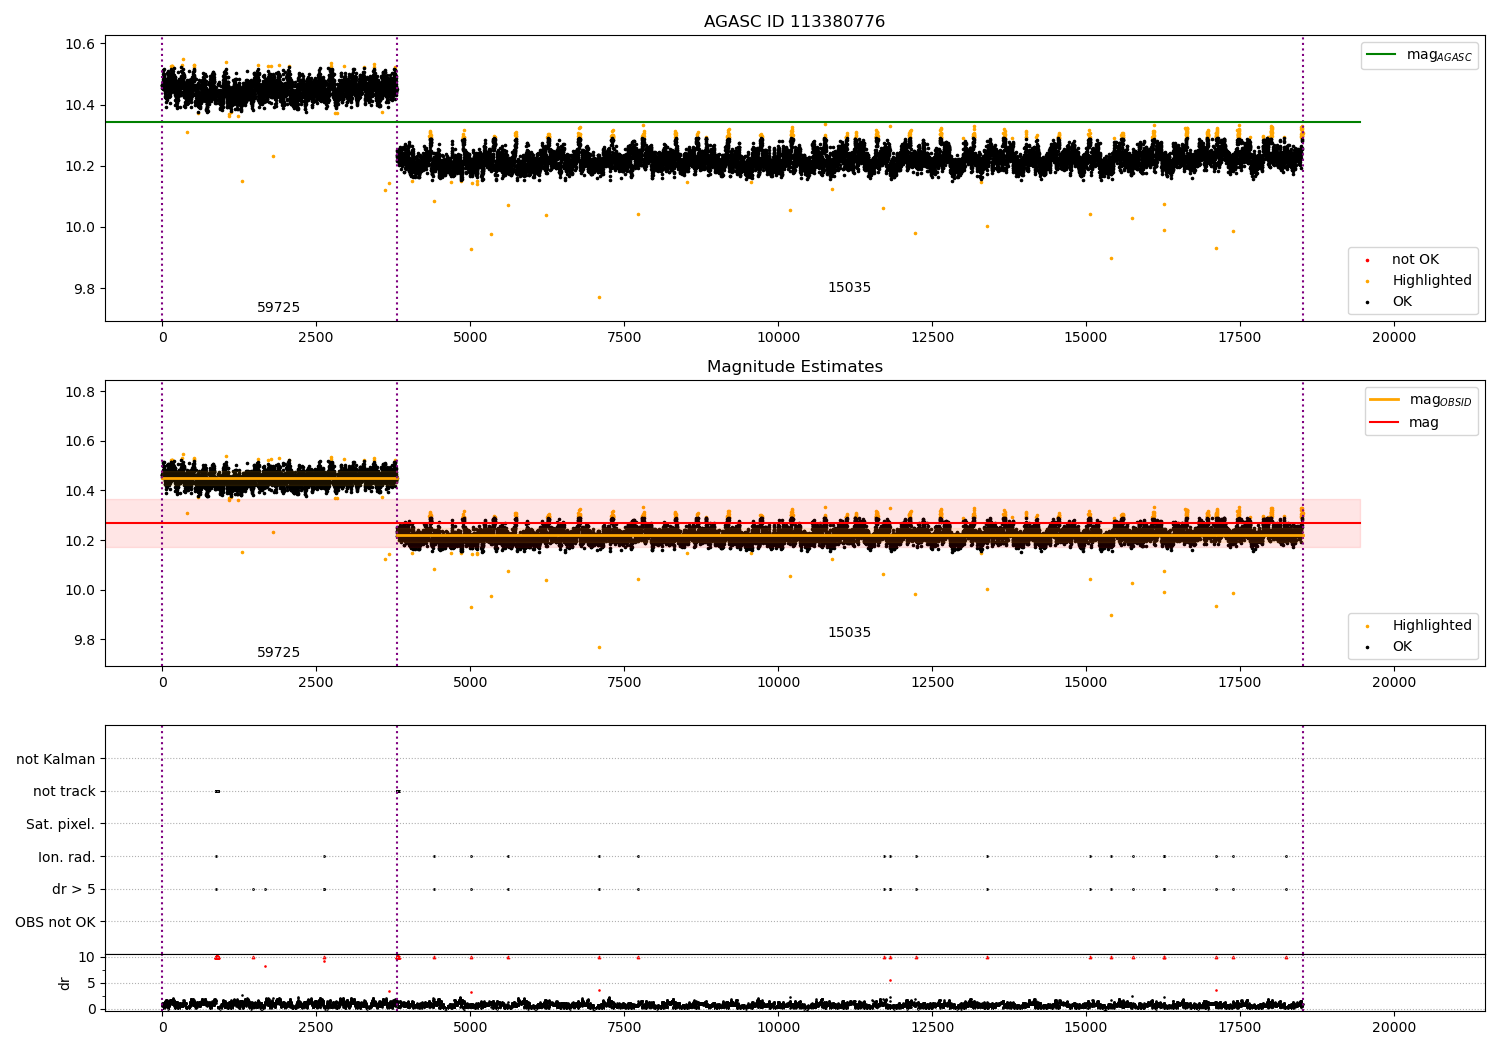This screenshot has height=1050, width=1500.
Task: Click the "10000" x tick under the top plot
Action: 778,338
